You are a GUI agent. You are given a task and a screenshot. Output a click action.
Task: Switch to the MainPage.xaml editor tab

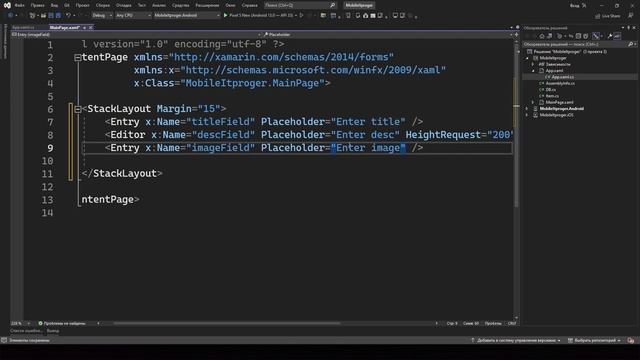click(64, 27)
